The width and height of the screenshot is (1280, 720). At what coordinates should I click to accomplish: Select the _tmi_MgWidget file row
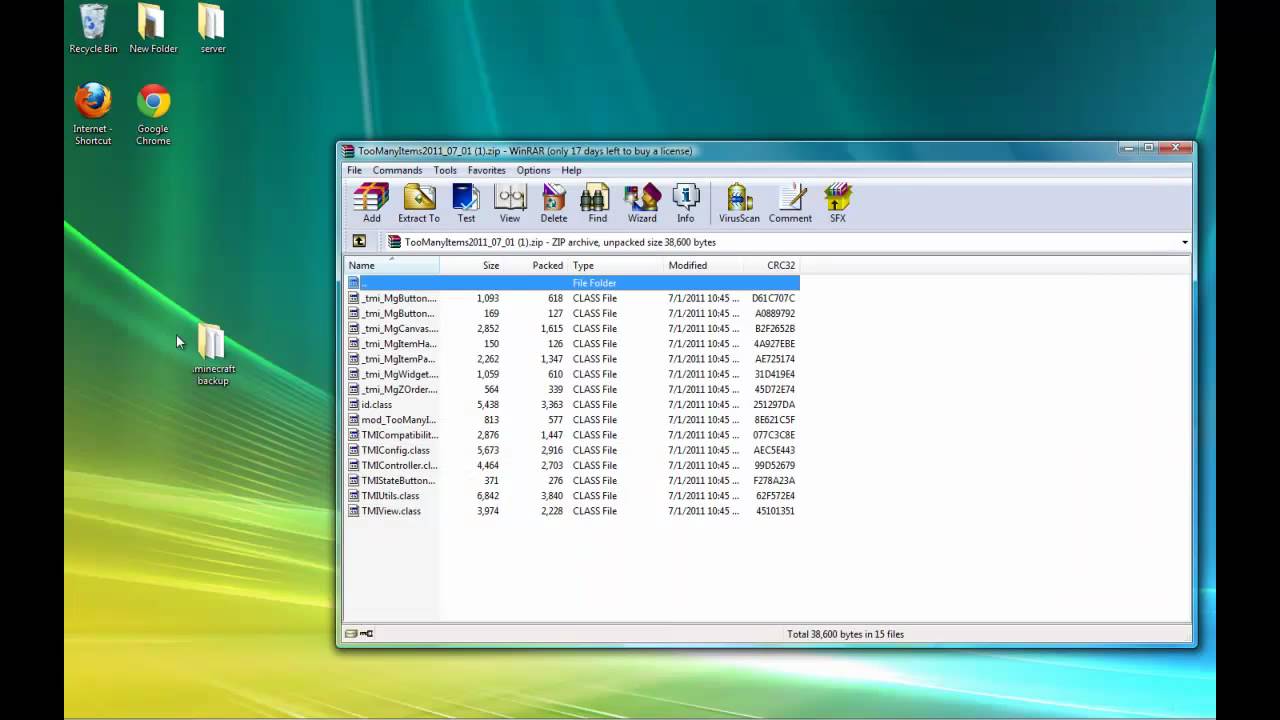pos(572,374)
